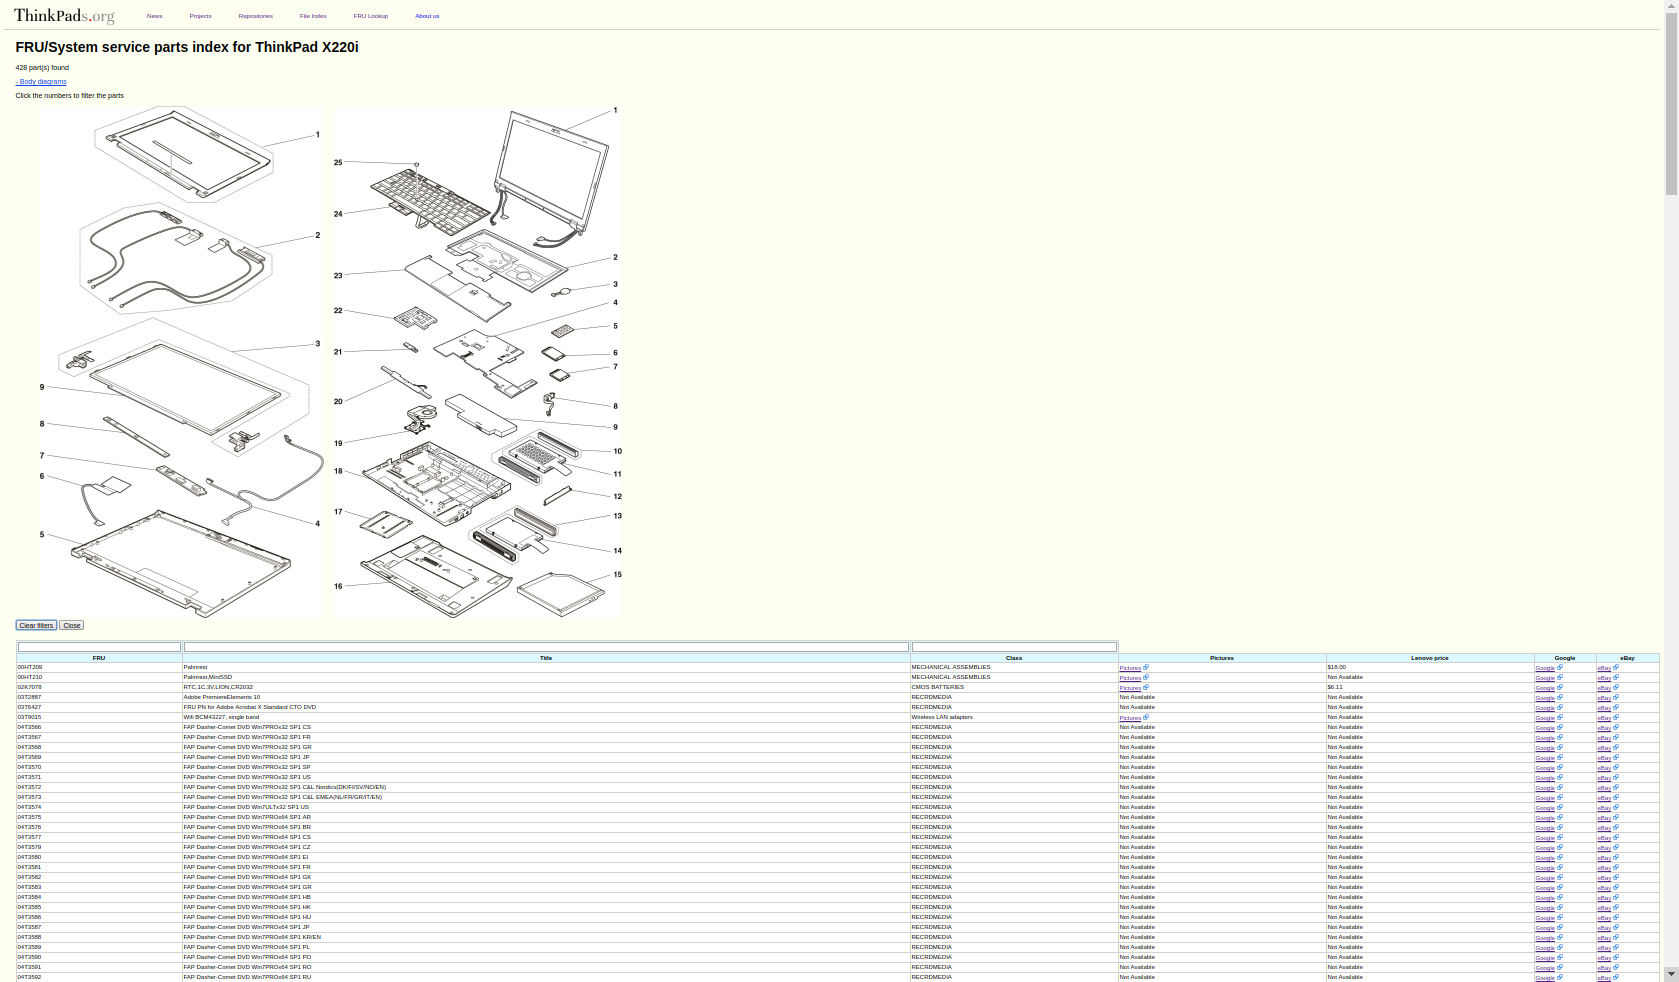Screen dimensions: 1679x982
Task: Select the 'Wireless LAN adapters' class cell
Action: tap(1014, 717)
